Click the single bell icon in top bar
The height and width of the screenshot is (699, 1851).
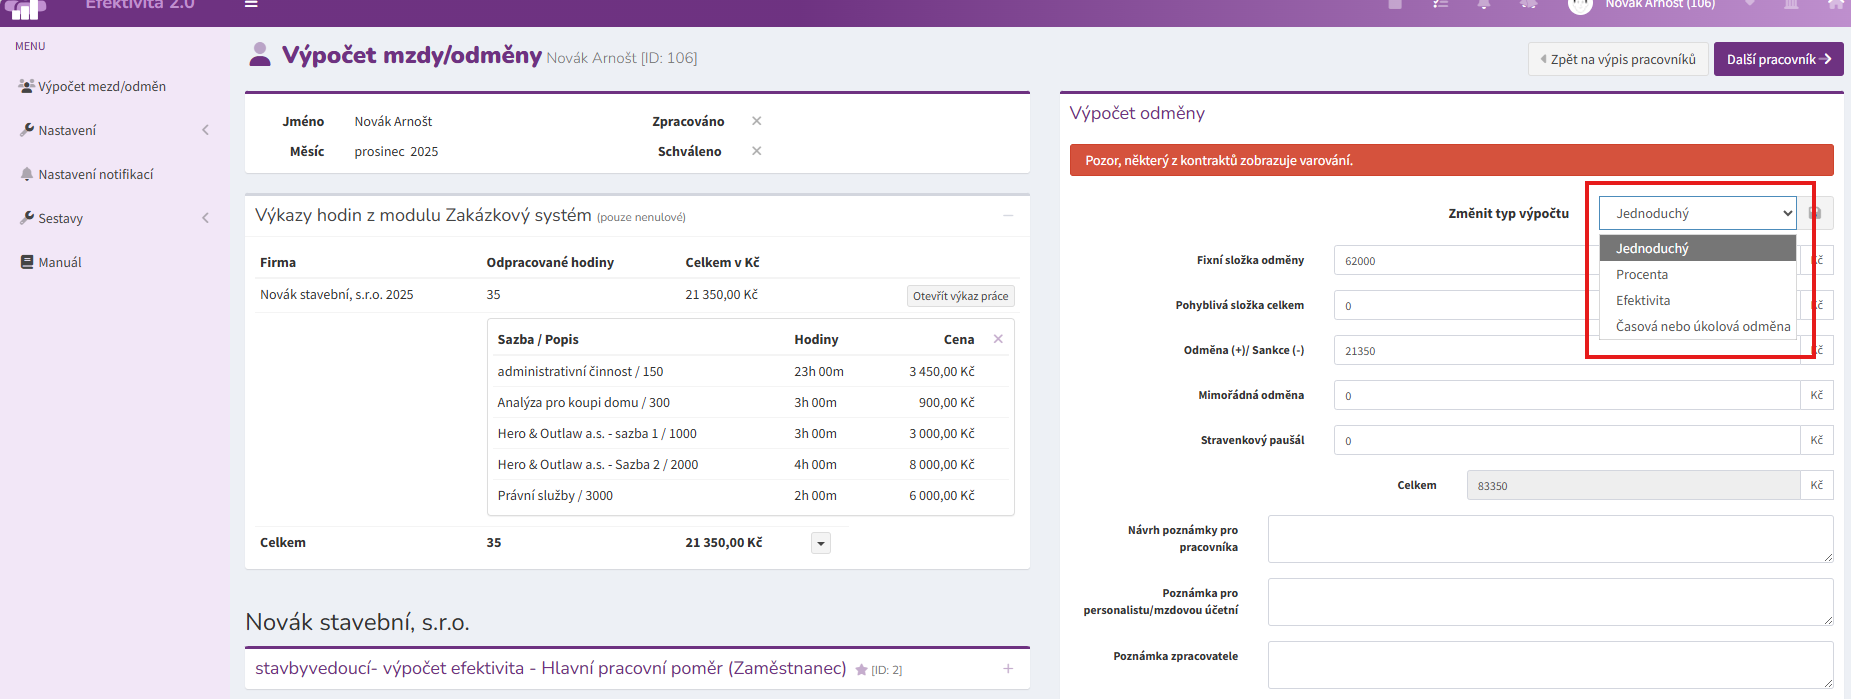click(x=1484, y=5)
